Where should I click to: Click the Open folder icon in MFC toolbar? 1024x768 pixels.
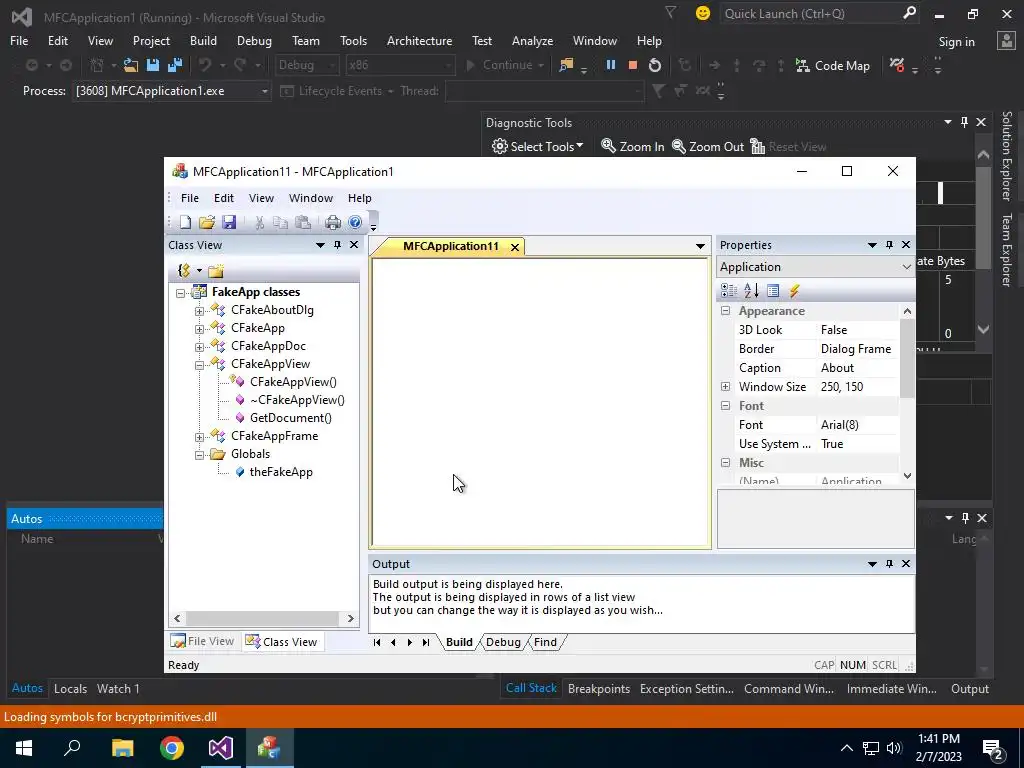(207, 222)
